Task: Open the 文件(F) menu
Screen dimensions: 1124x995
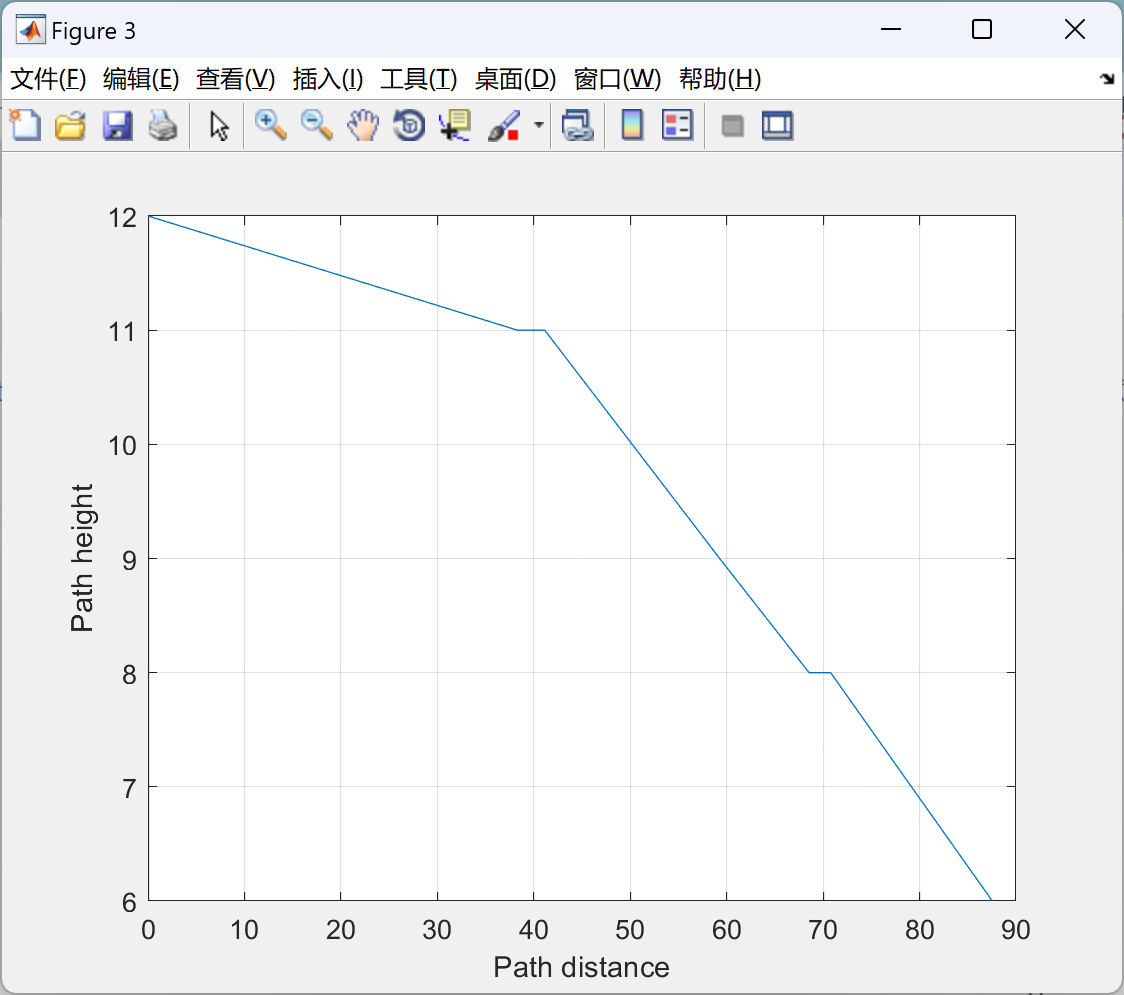Action: click(x=48, y=79)
